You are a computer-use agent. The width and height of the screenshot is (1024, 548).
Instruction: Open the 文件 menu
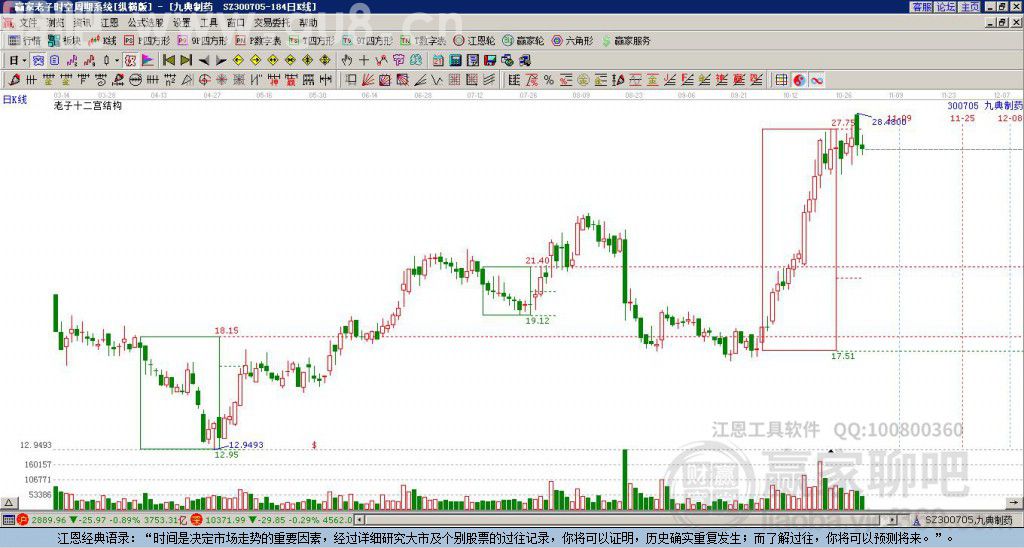[28, 22]
